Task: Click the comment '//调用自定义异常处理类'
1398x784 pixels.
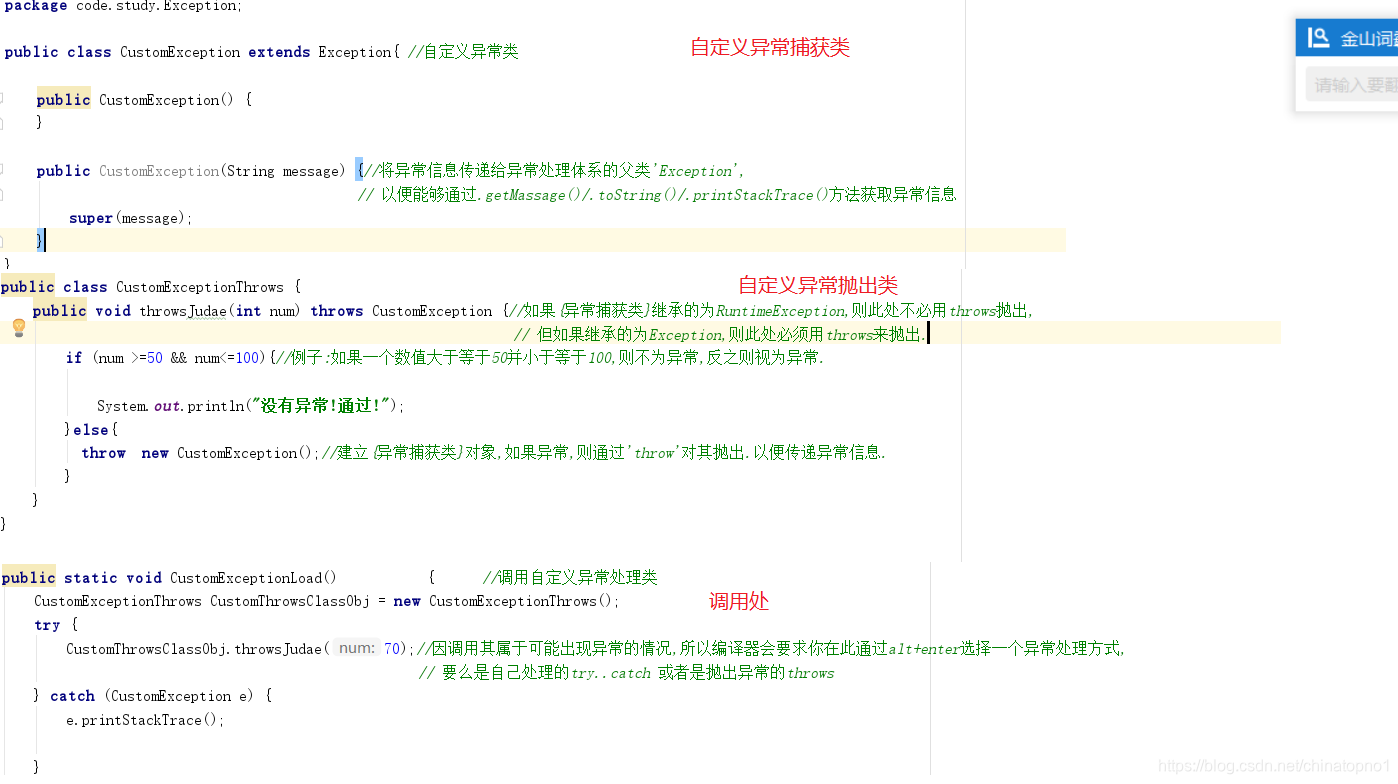Action: pos(570,577)
